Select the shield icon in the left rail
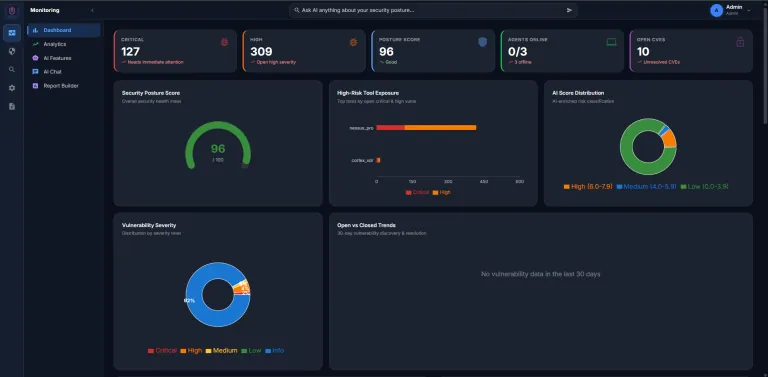 (12, 51)
